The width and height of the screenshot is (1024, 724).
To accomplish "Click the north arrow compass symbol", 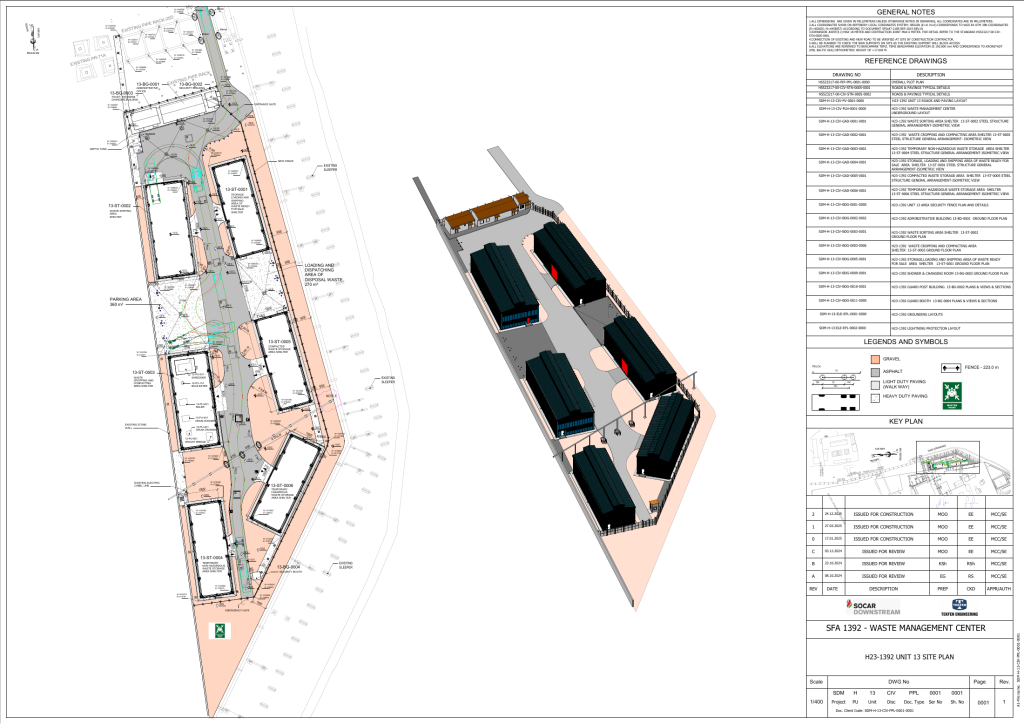I will point(31,39).
